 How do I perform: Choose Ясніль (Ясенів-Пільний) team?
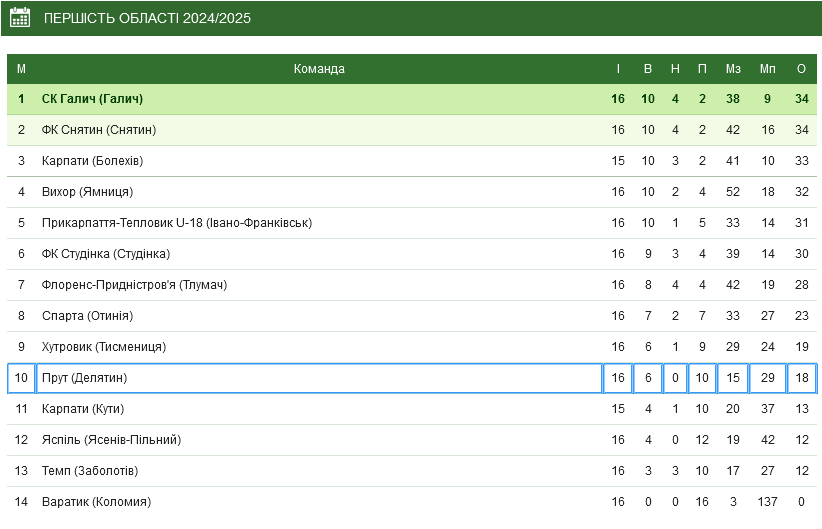[x=112, y=440]
